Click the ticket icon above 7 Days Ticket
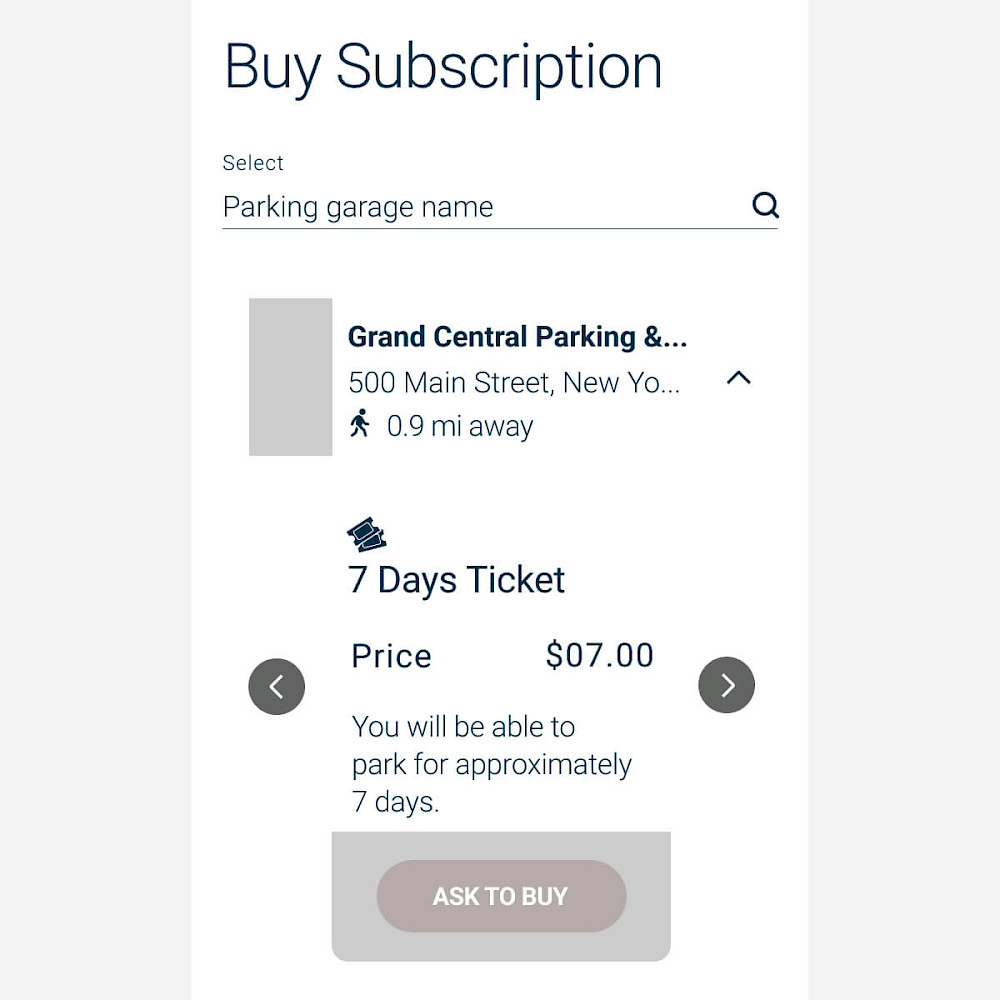The width and height of the screenshot is (1000, 1000). point(366,535)
